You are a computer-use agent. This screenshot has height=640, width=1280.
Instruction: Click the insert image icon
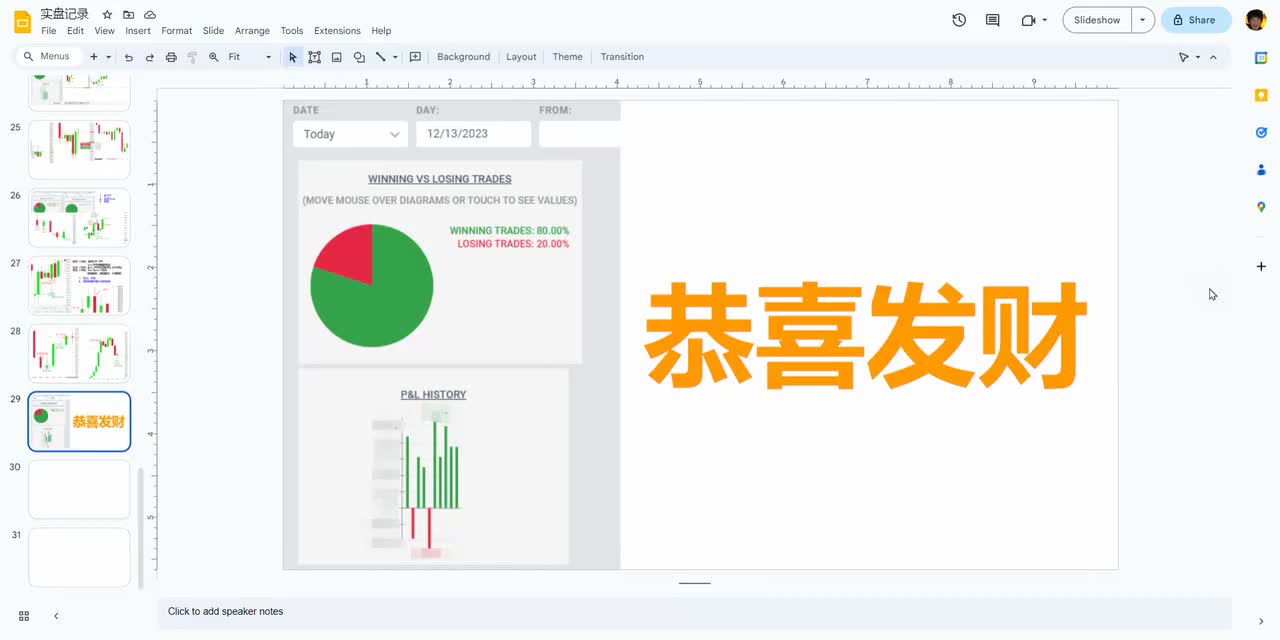point(336,57)
